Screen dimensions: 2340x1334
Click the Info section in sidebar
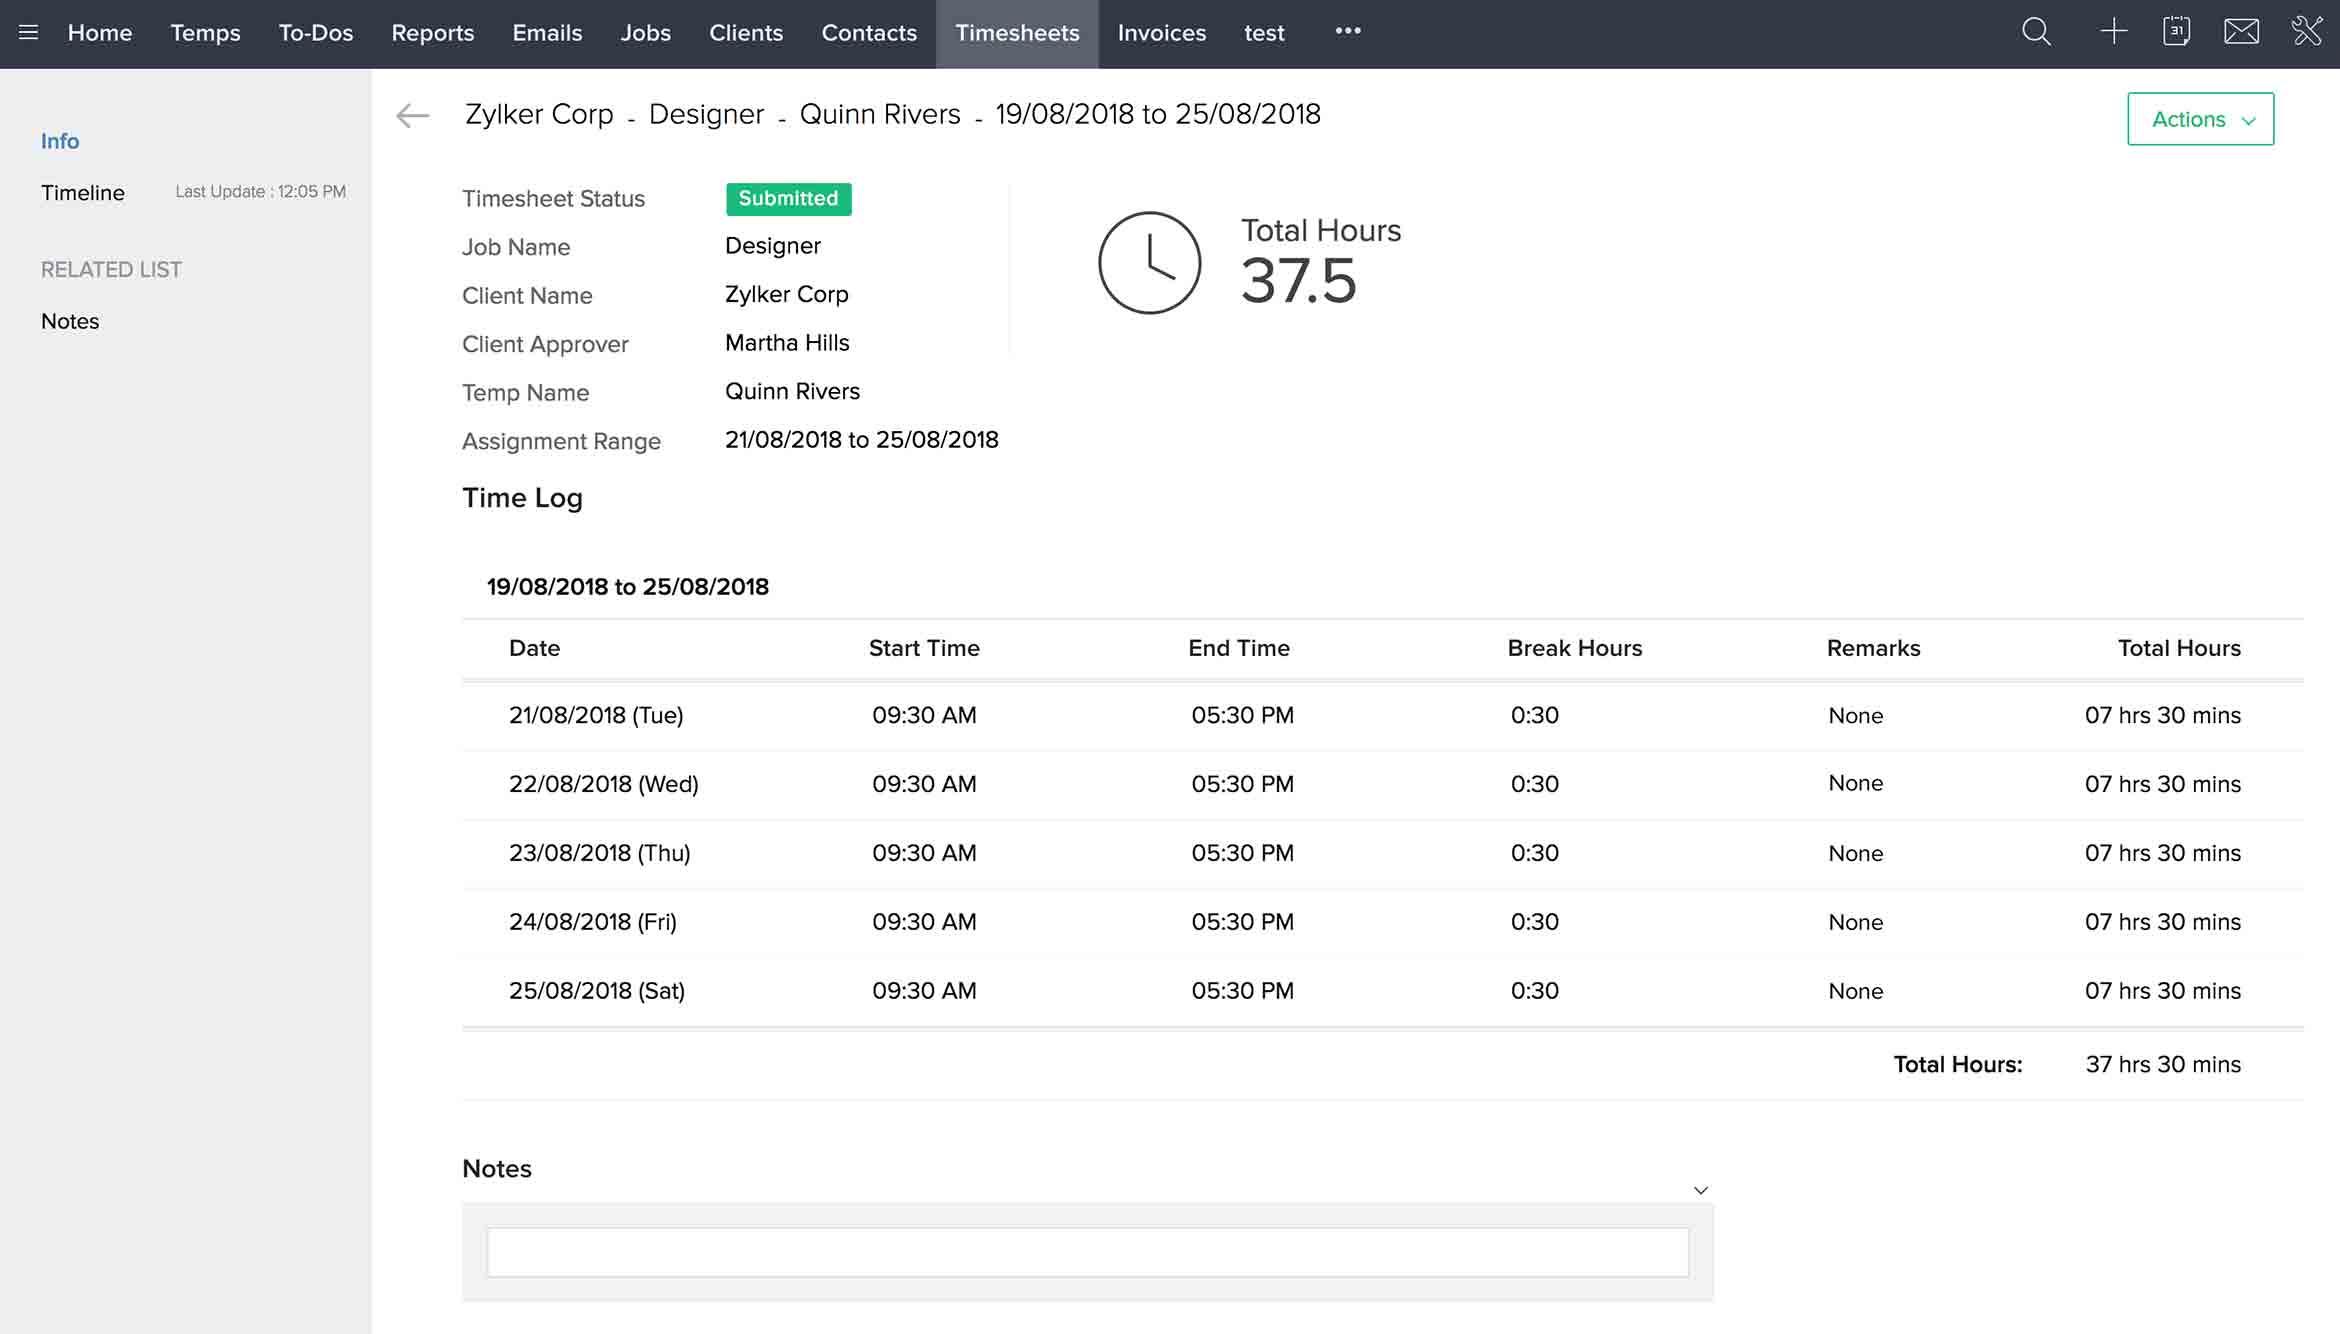(61, 140)
